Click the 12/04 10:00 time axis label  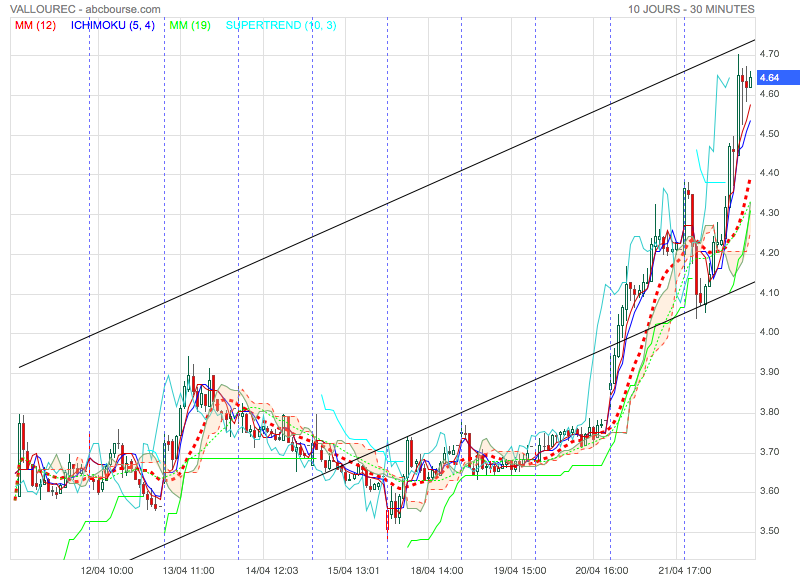(107, 570)
